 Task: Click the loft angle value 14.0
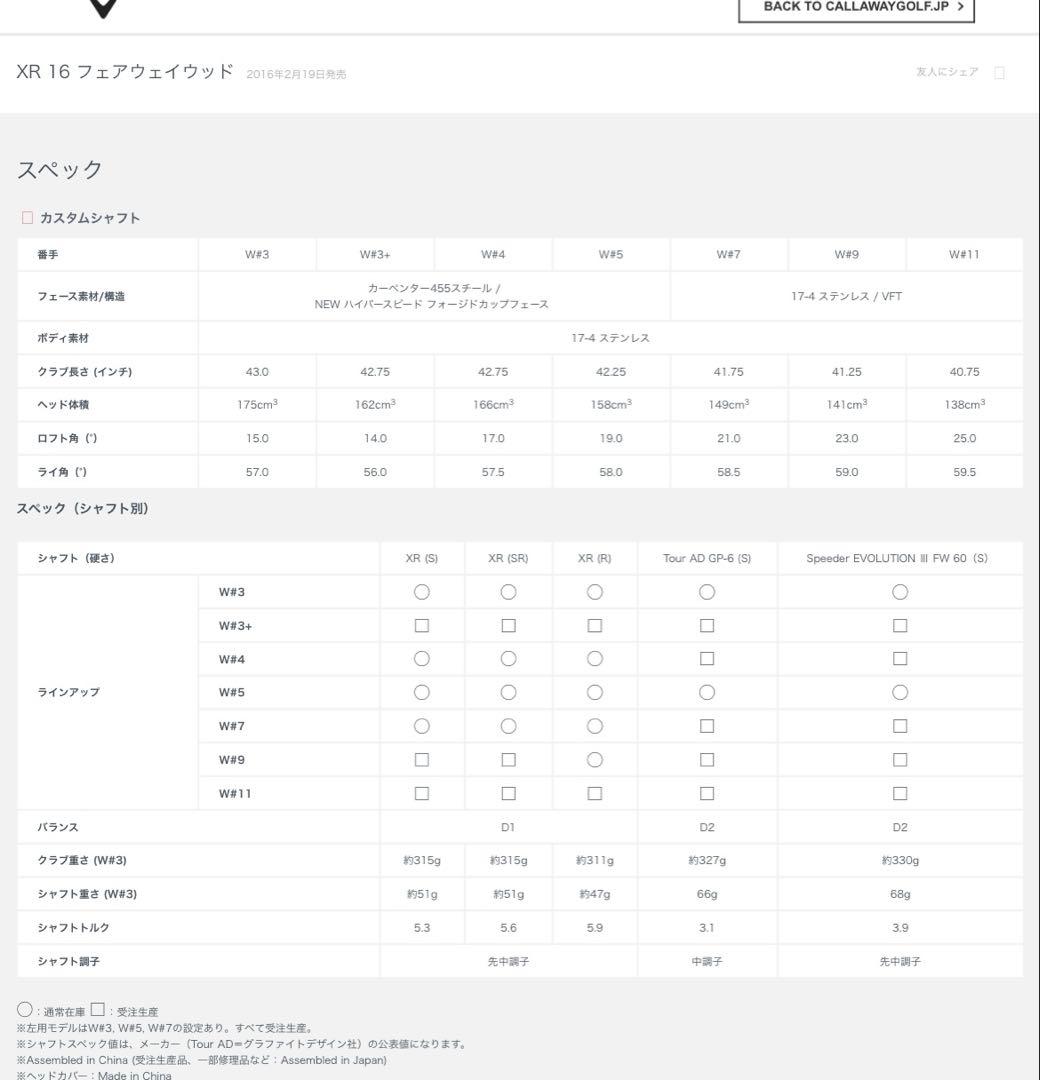(375, 438)
